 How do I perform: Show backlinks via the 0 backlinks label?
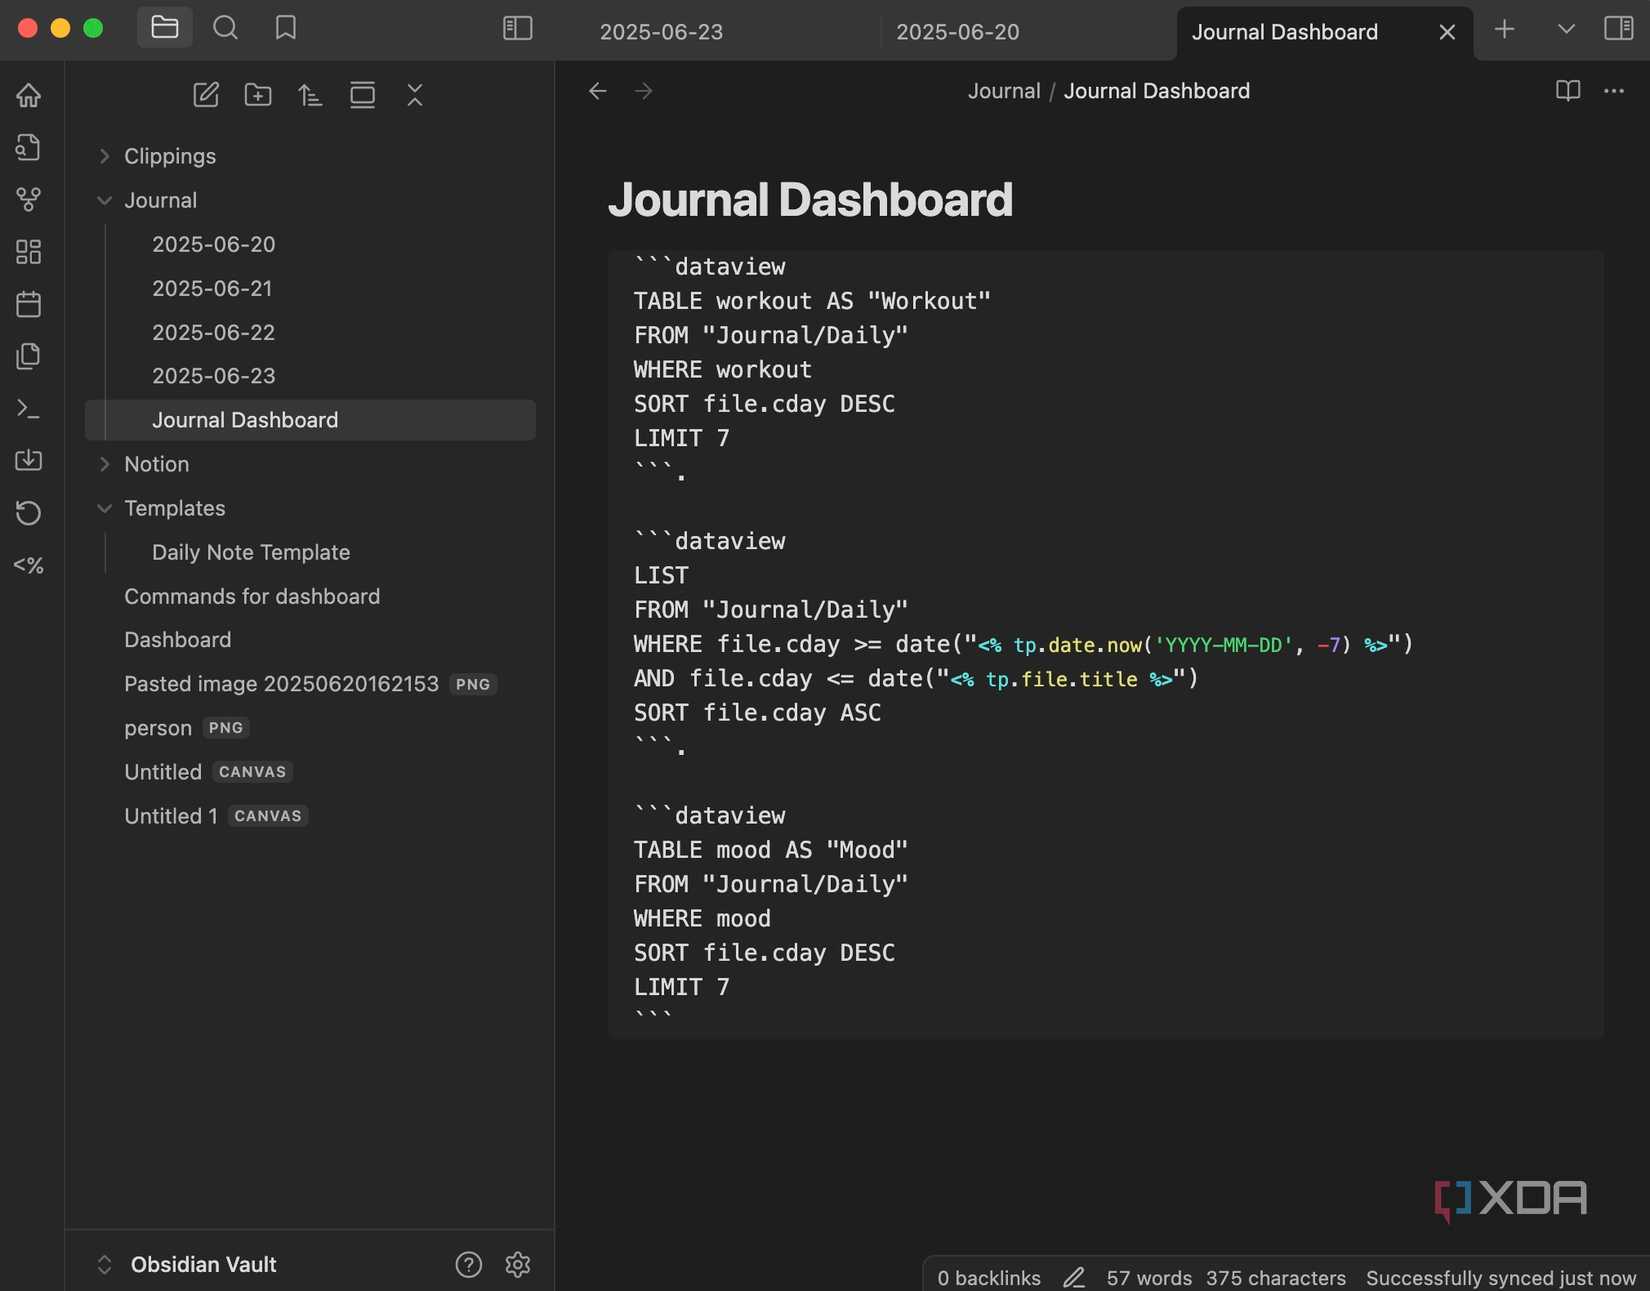(988, 1277)
